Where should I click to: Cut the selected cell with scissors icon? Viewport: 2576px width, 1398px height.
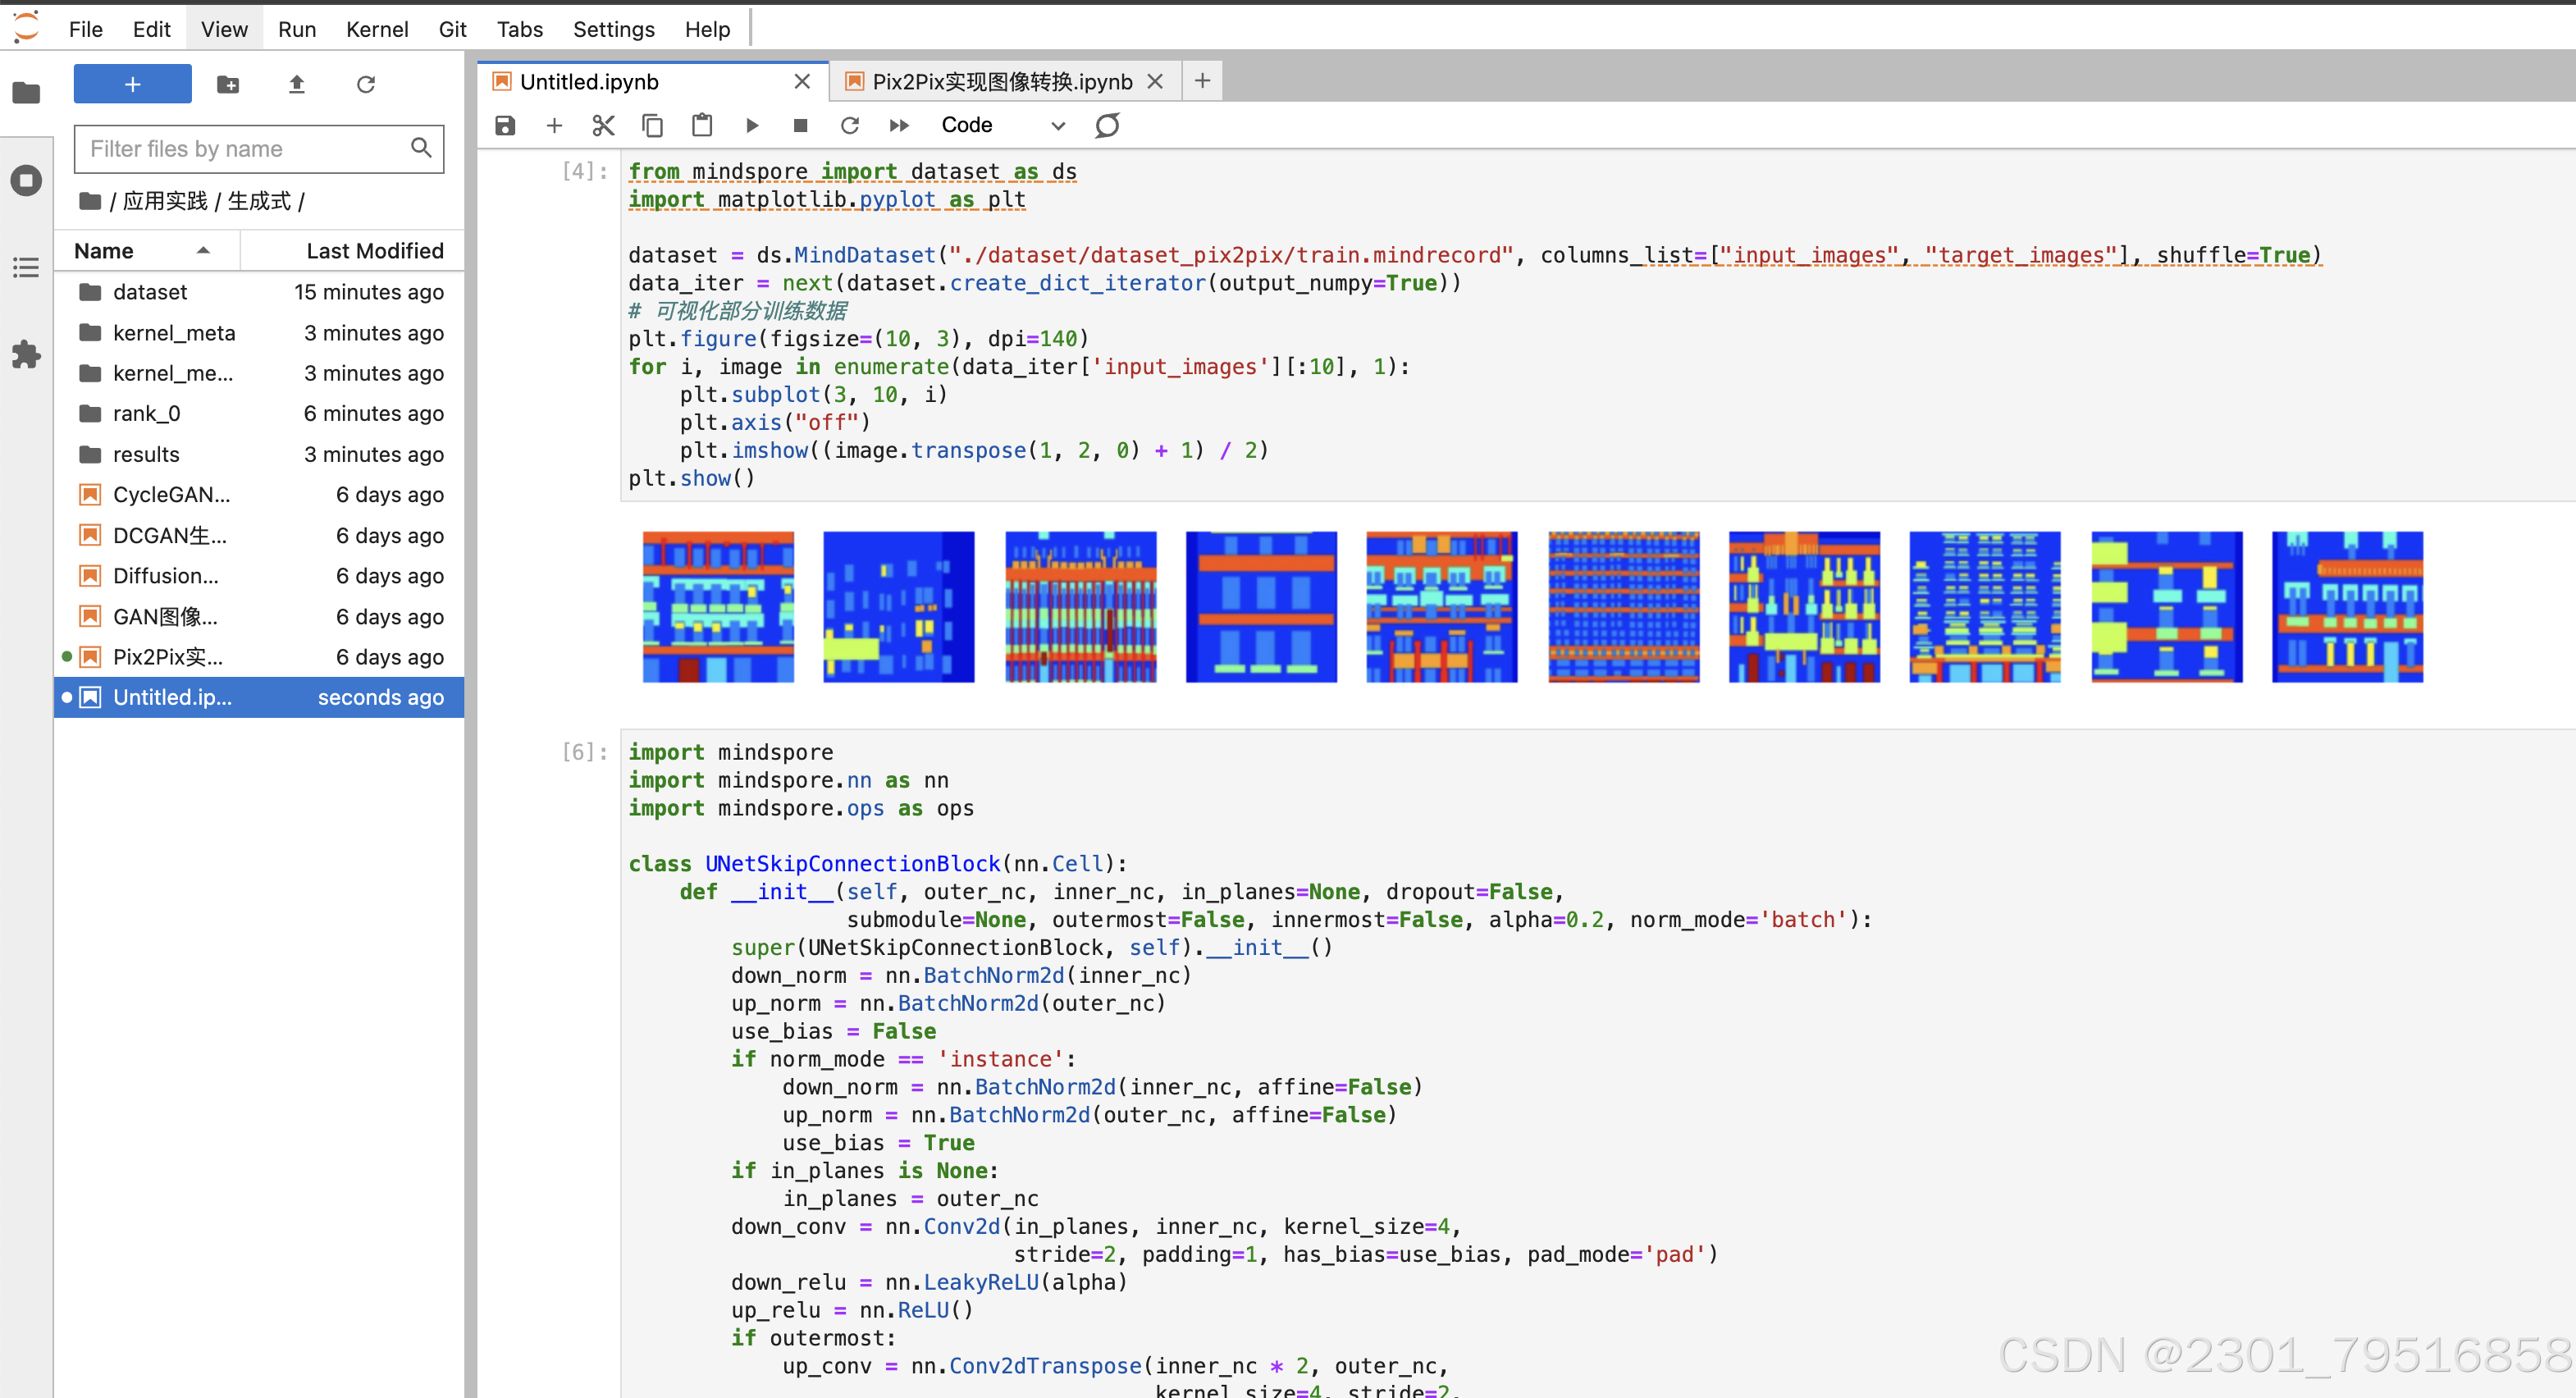603,125
